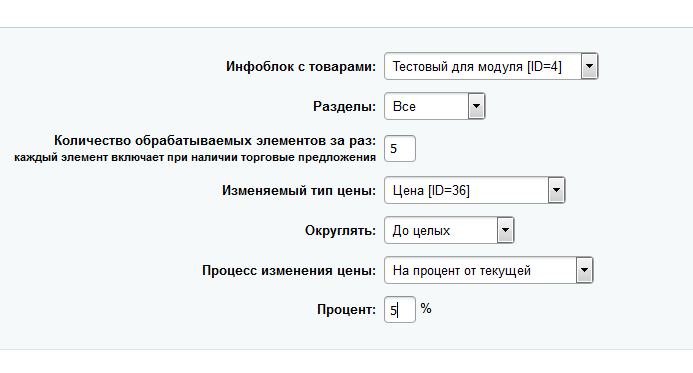Click the Количество обрабатываемых элементов за раз label
Image resolution: width=693 pixels, height=373 pixels.
coord(215,141)
